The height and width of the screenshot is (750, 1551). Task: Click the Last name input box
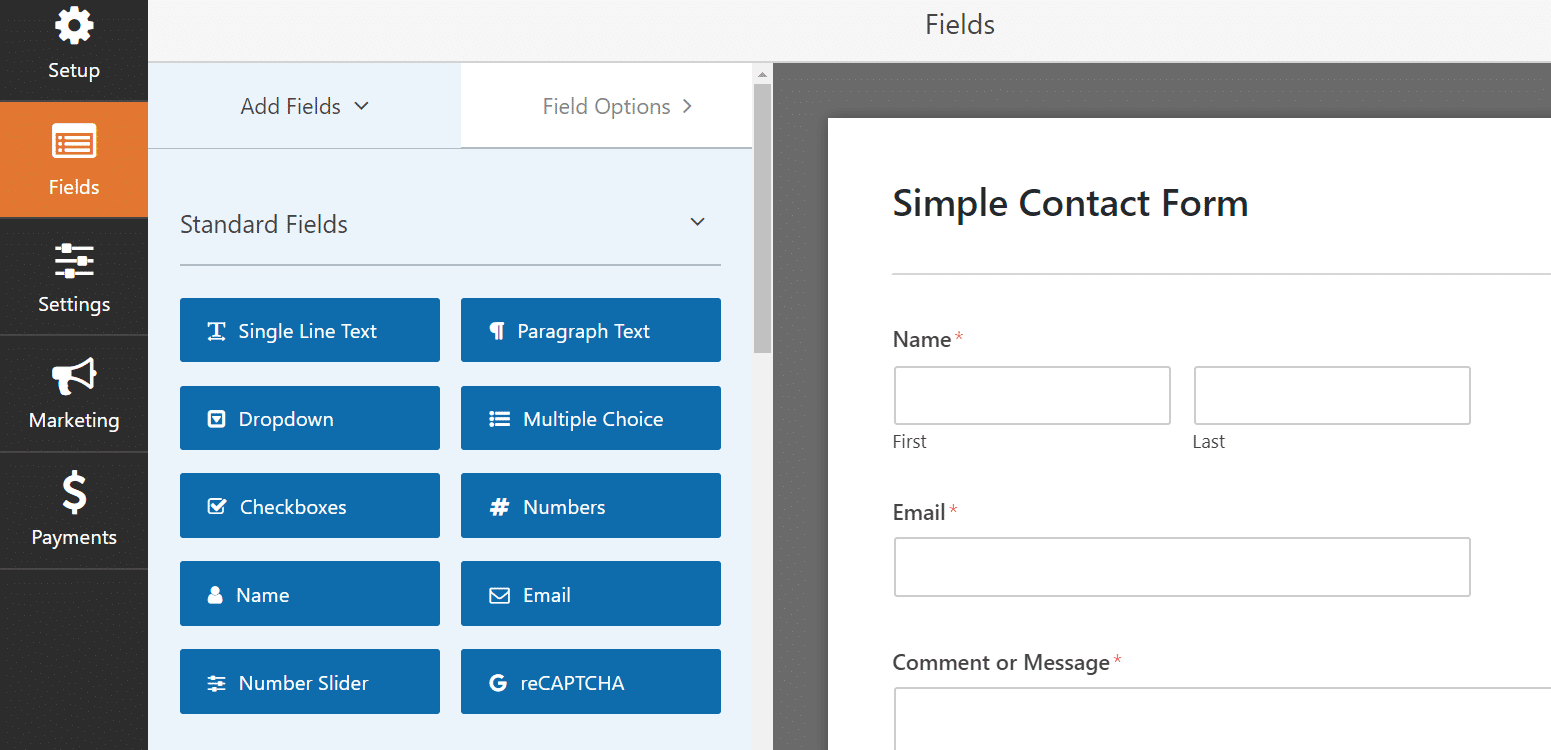1332,395
